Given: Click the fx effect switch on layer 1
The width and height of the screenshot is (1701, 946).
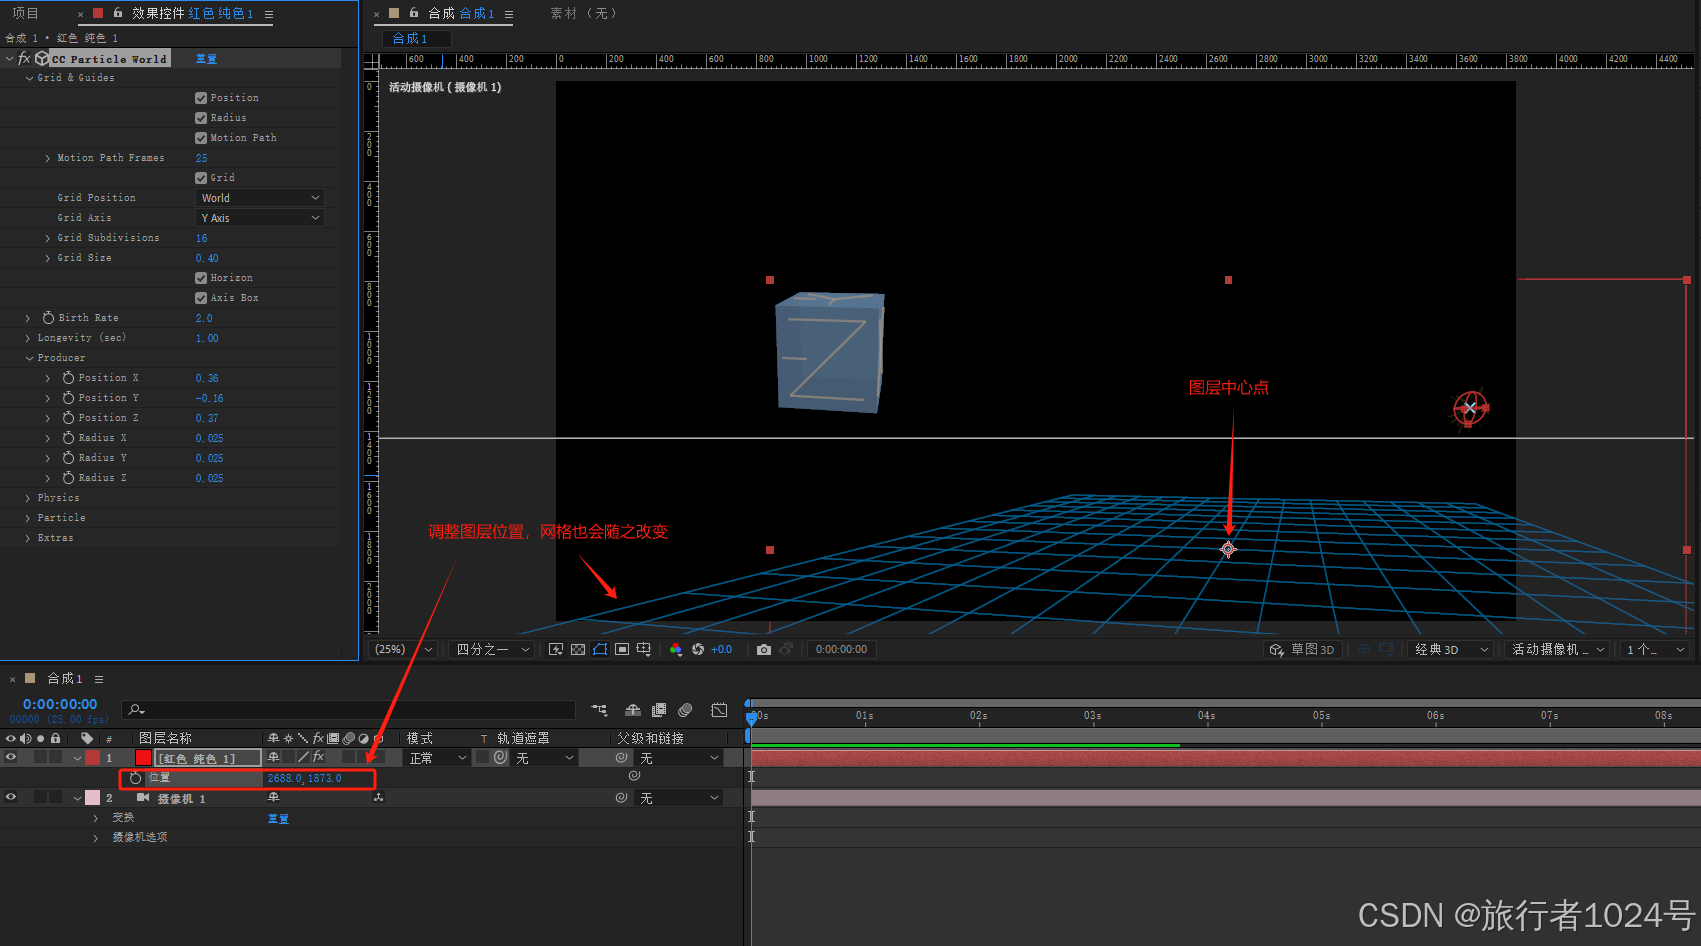Looking at the screenshot, I should click(x=318, y=757).
